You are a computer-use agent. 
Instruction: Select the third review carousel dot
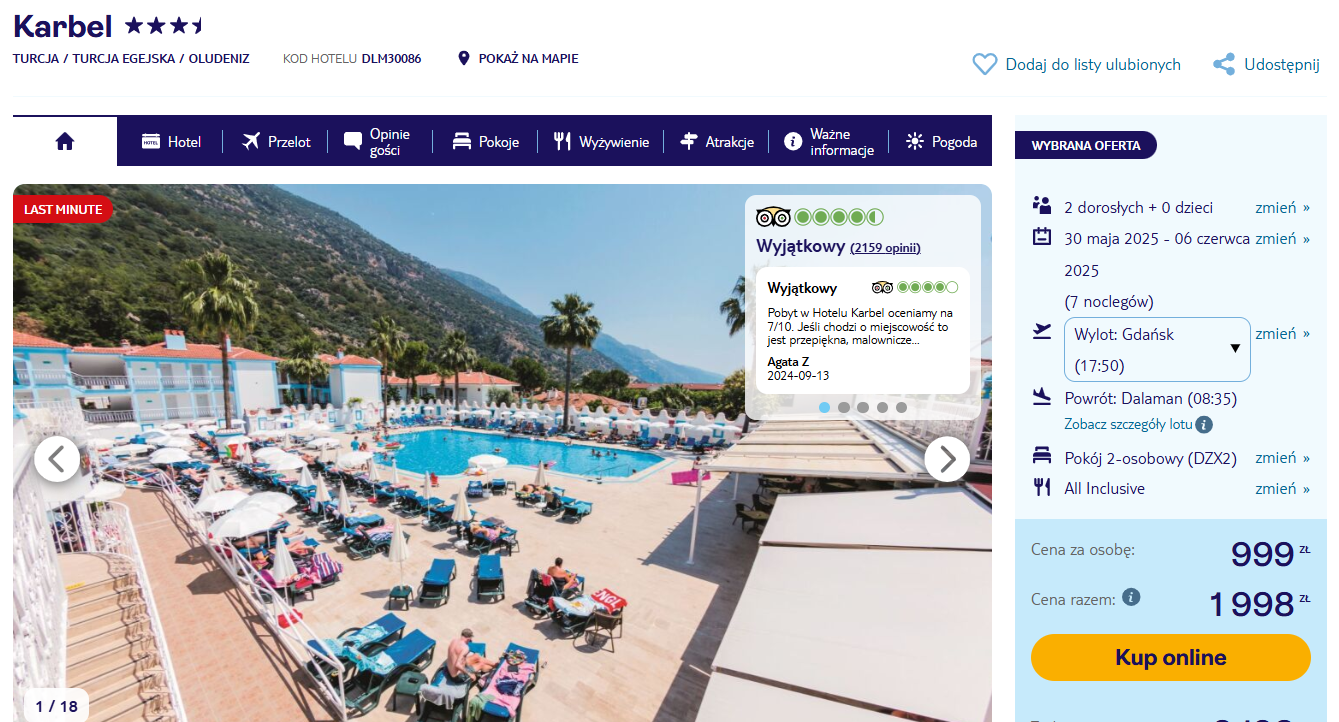863,407
